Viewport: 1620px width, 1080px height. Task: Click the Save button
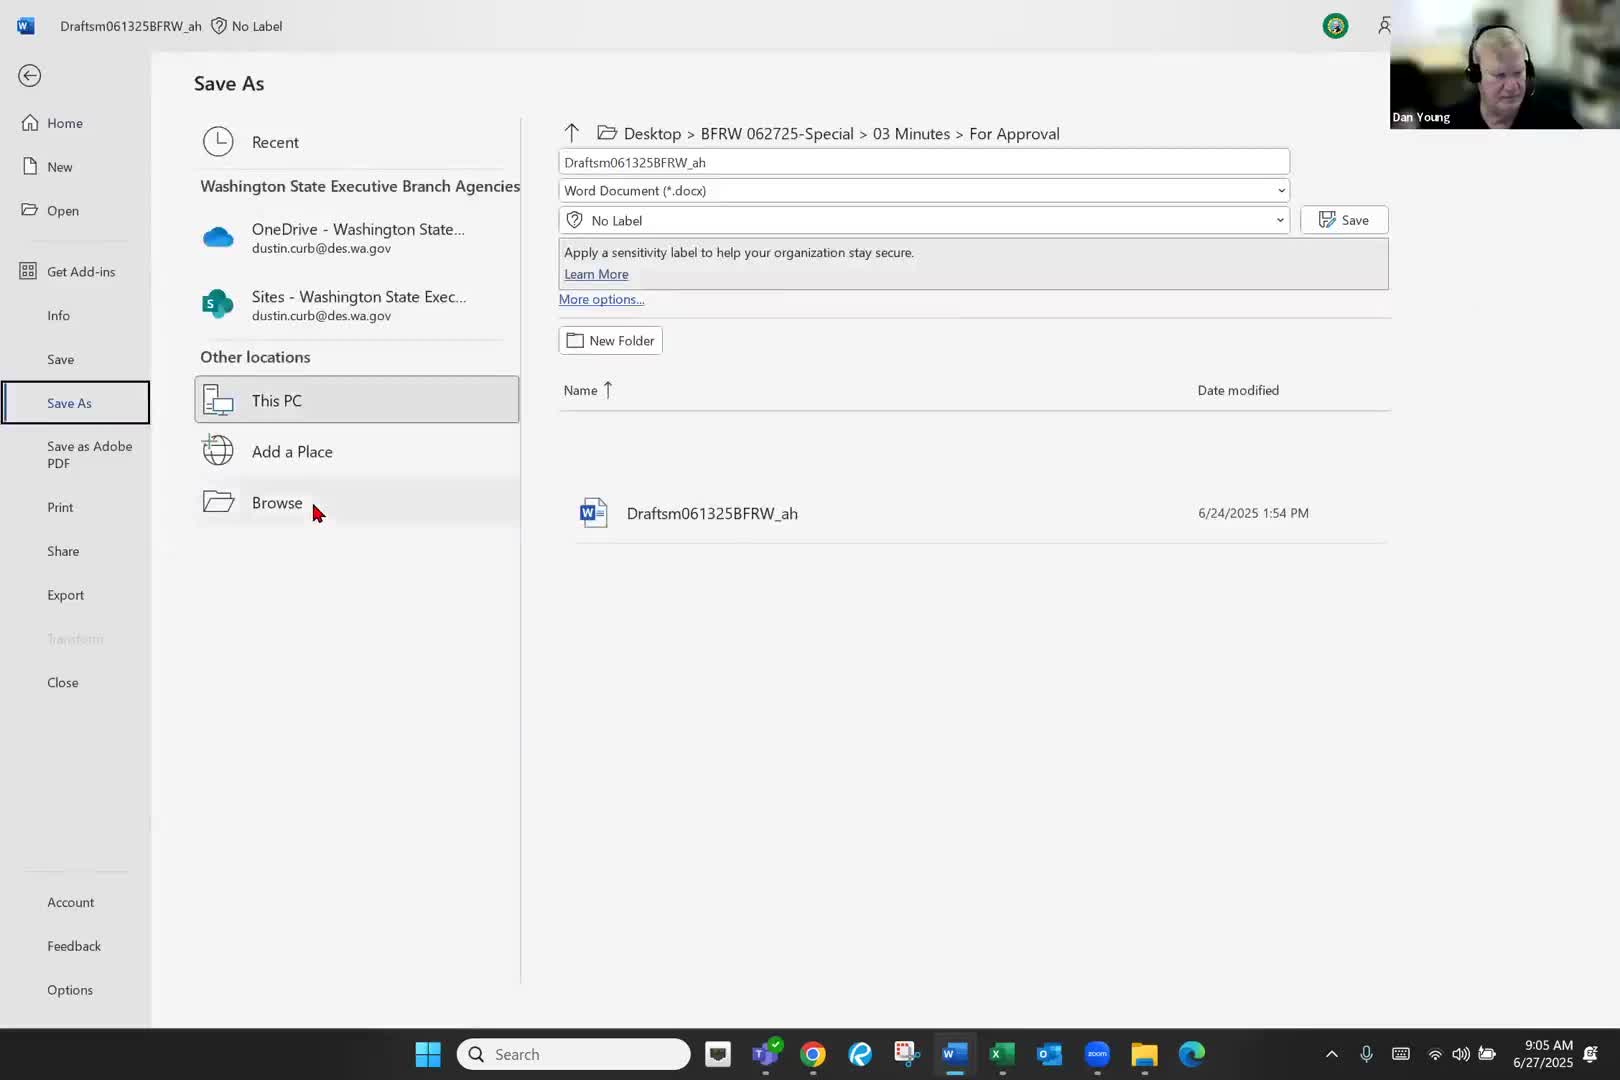point(1343,220)
